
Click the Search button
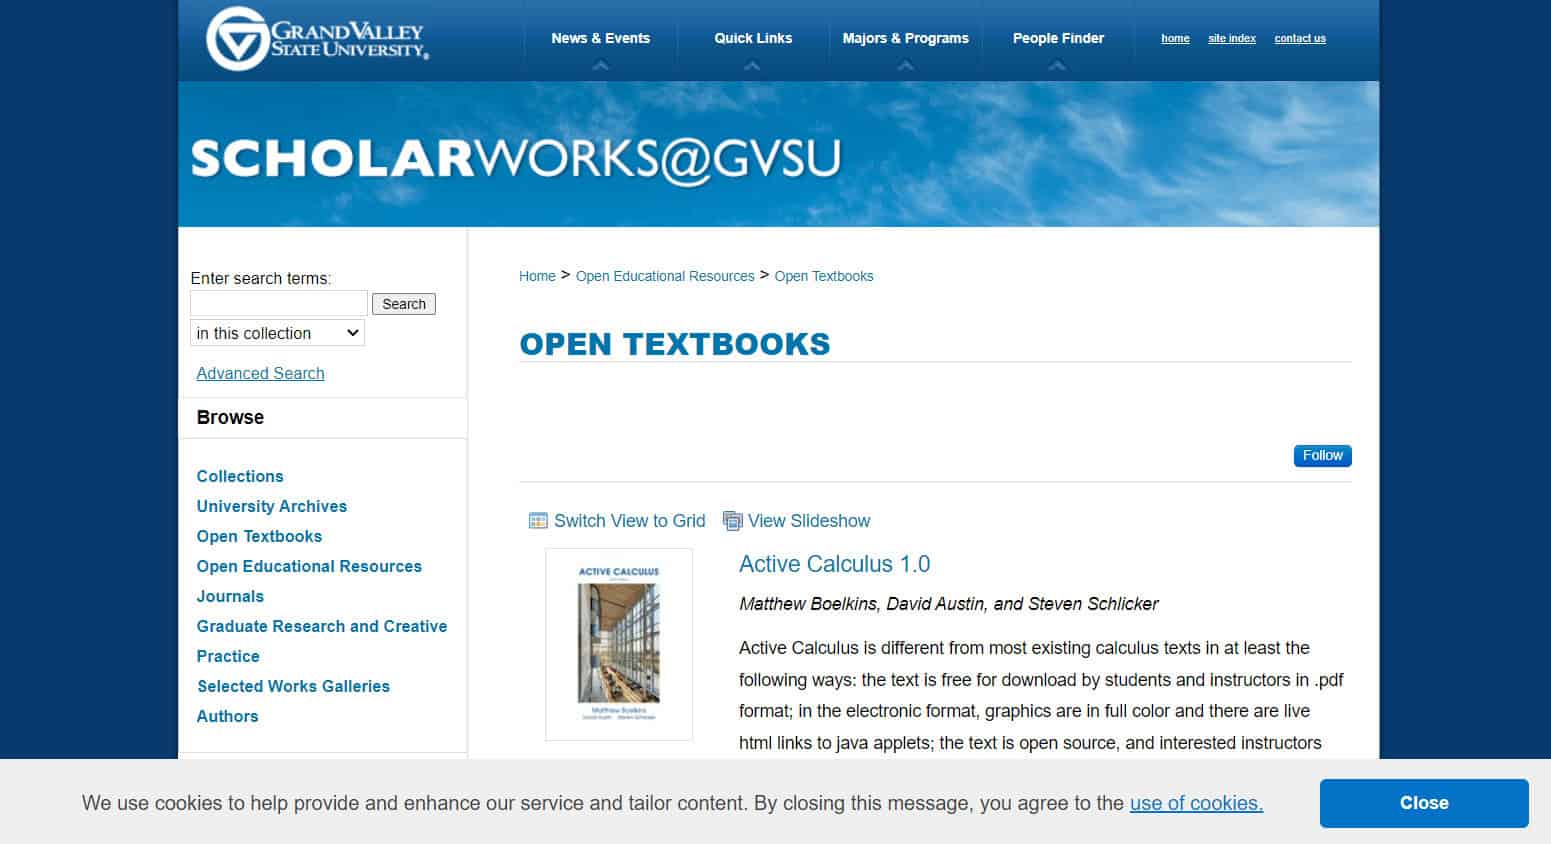coord(404,304)
